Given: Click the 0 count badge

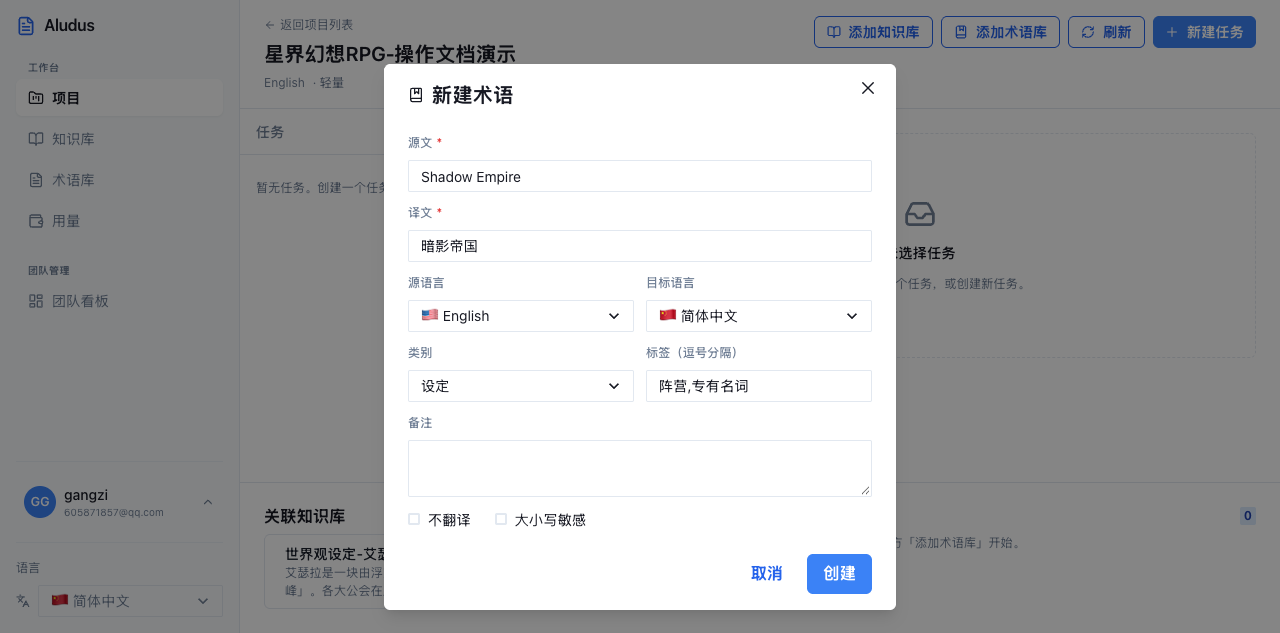Looking at the screenshot, I should click(x=1247, y=516).
